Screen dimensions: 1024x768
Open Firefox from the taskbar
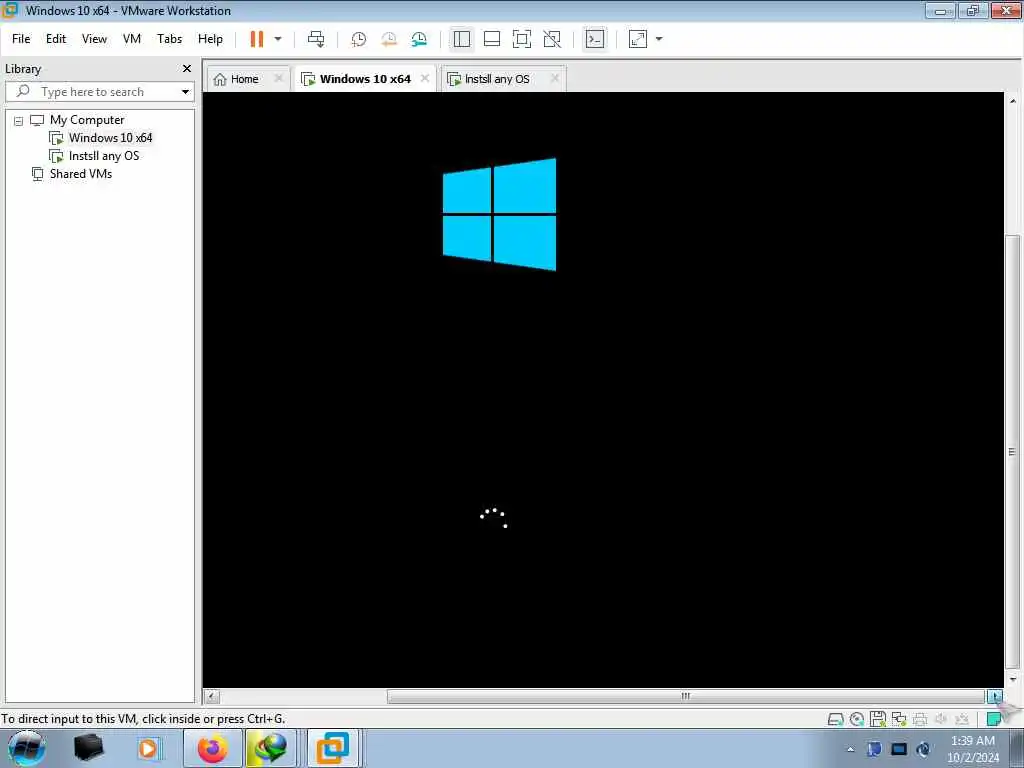click(x=213, y=748)
